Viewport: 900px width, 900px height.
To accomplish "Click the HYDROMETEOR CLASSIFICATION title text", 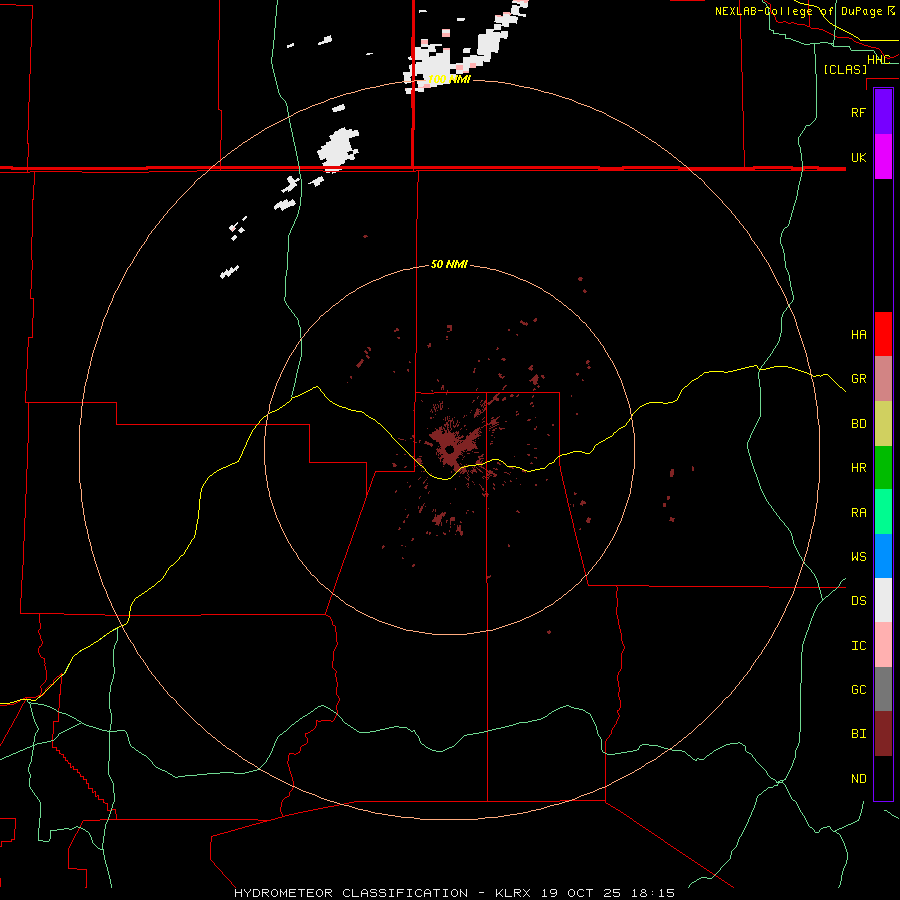I will (x=351, y=893).
